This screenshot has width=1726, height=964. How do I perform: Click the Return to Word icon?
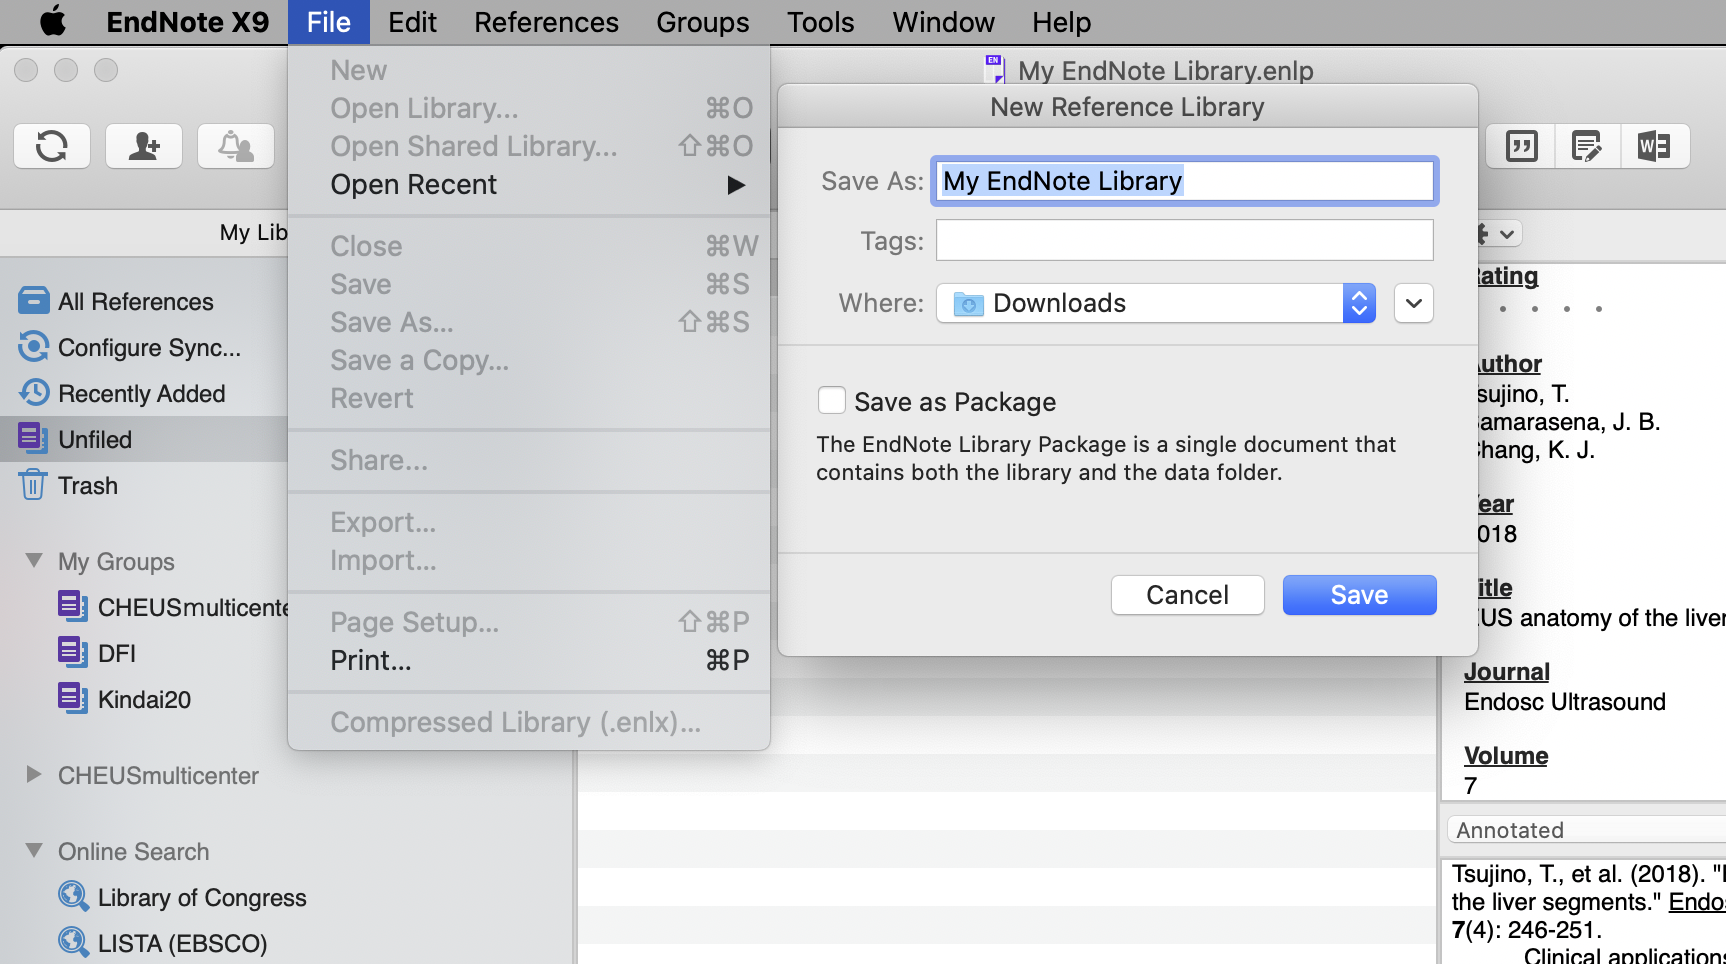point(1654,146)
